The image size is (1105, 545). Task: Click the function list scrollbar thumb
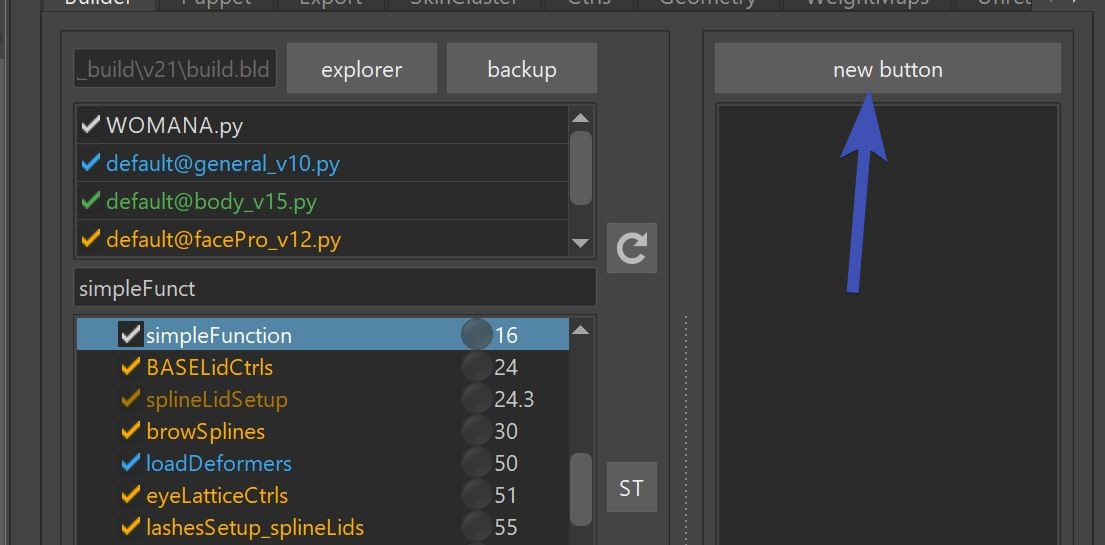pos(580,489)
